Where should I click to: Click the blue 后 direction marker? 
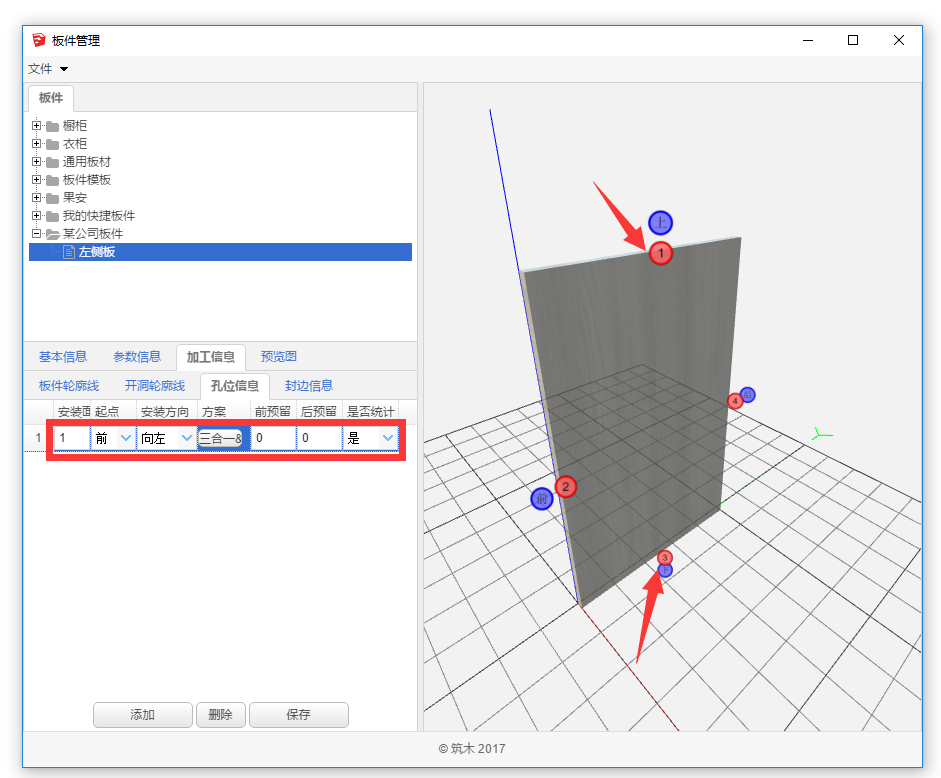[x=748, y=394]
